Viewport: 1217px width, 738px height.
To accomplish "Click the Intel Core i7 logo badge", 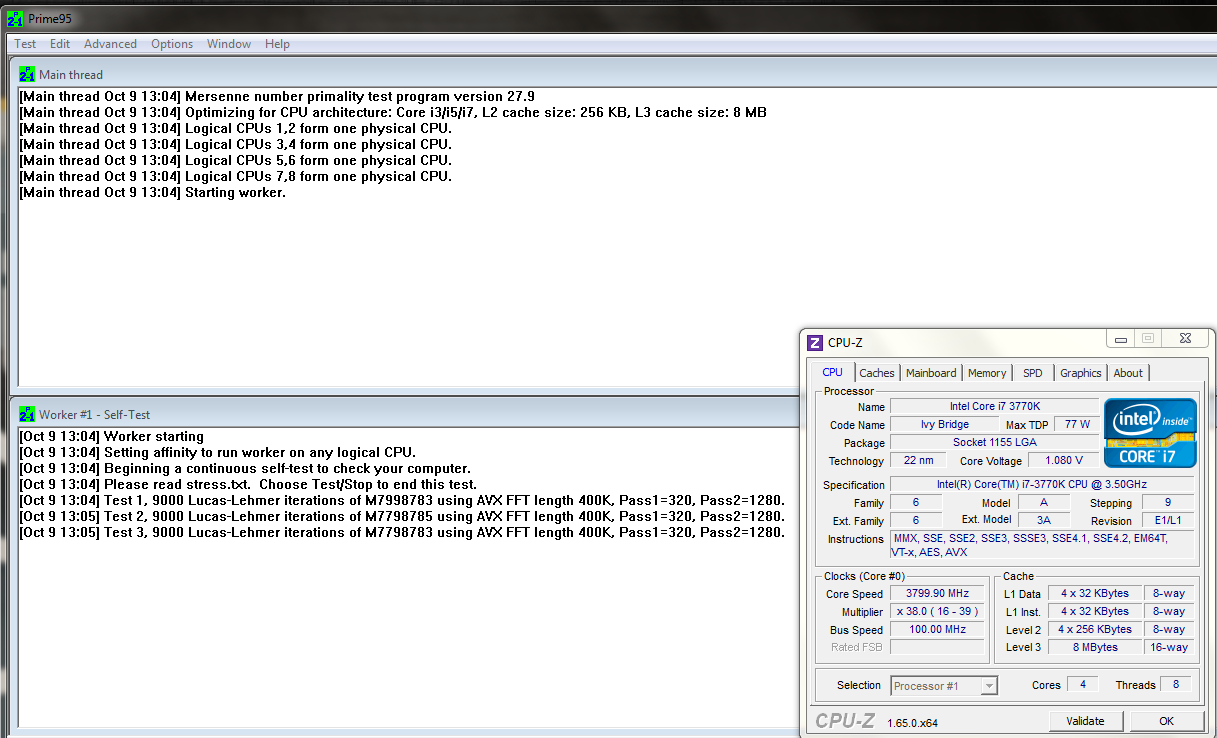I will coord(1150,432).
